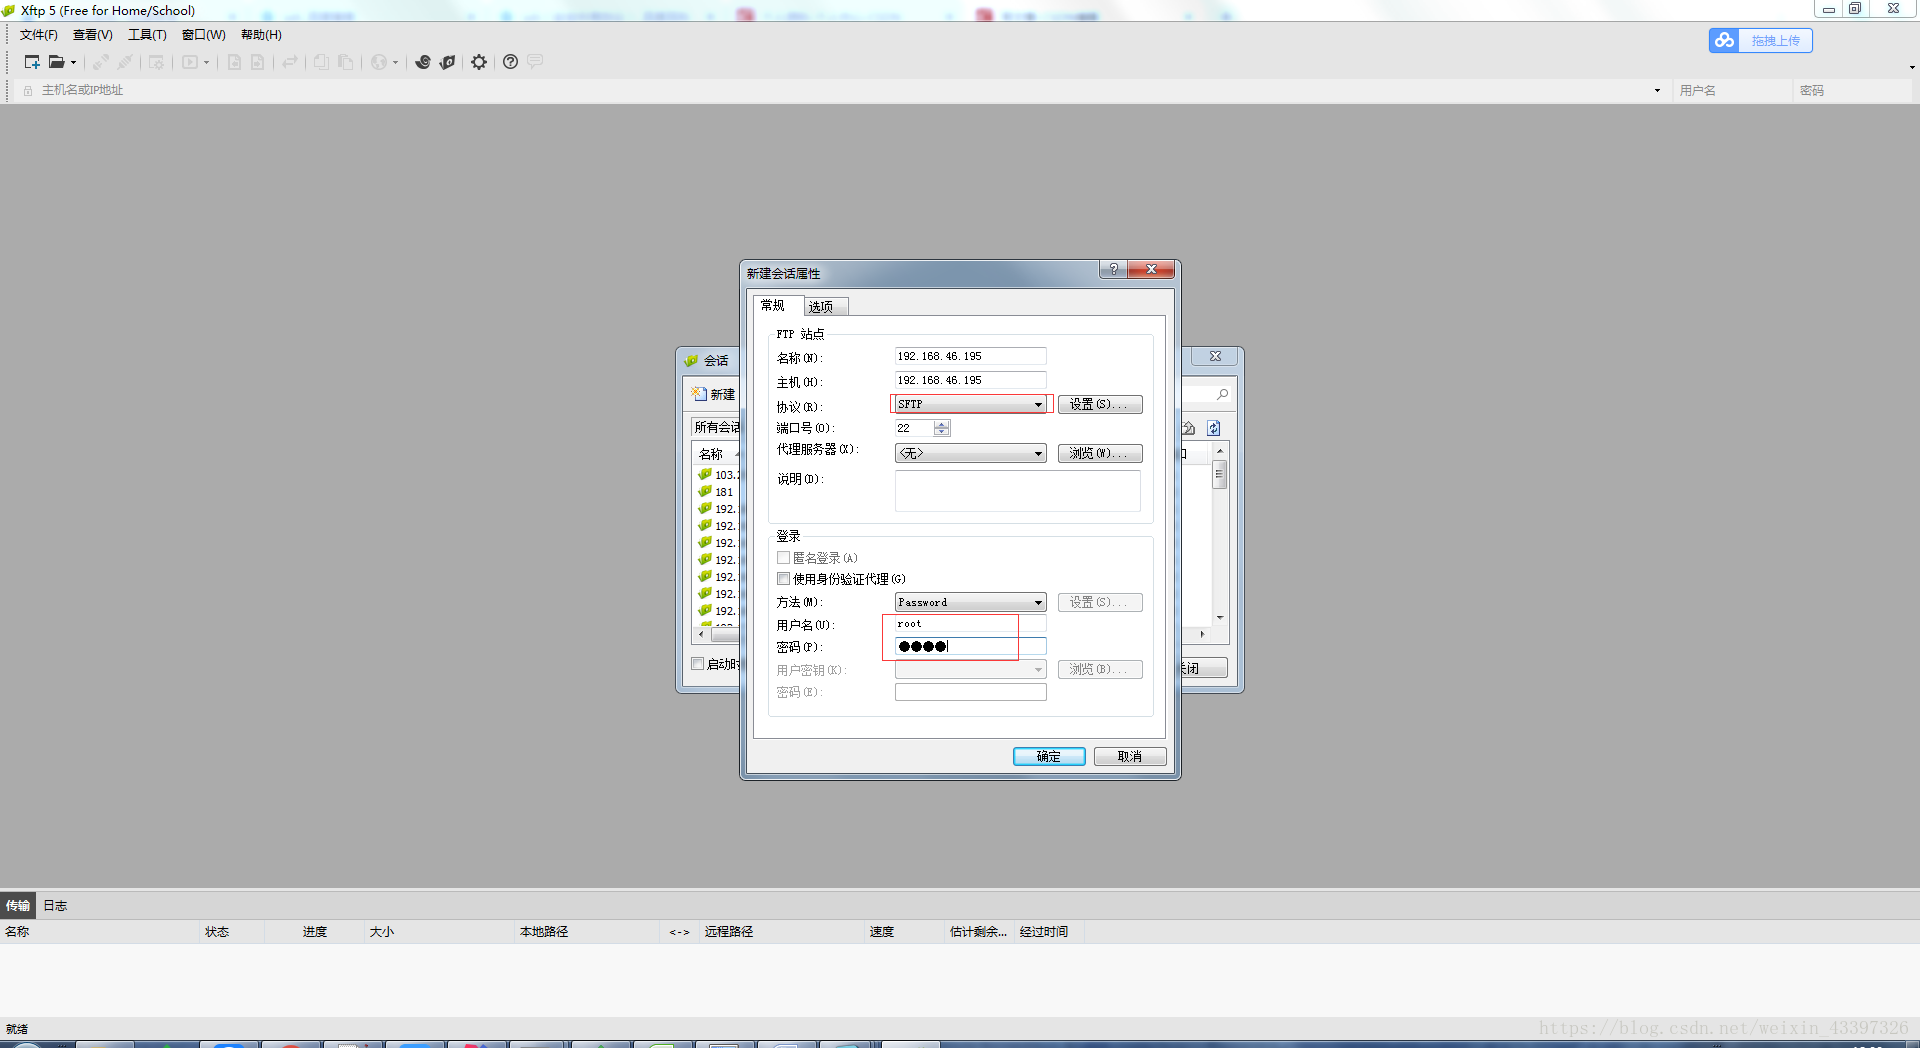This screenshot has width=1920, height=1048.
Task: Click the host name or IP address bar
Action: click(840, 90)
